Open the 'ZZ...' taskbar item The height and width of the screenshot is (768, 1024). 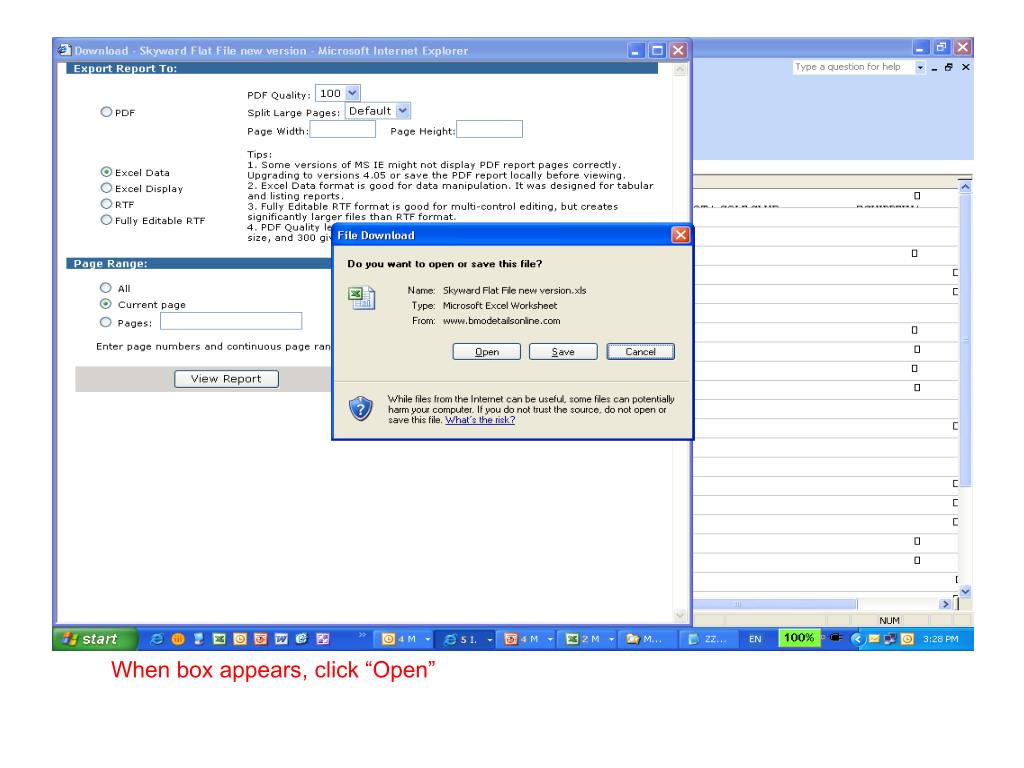click(x=708, y=639)
